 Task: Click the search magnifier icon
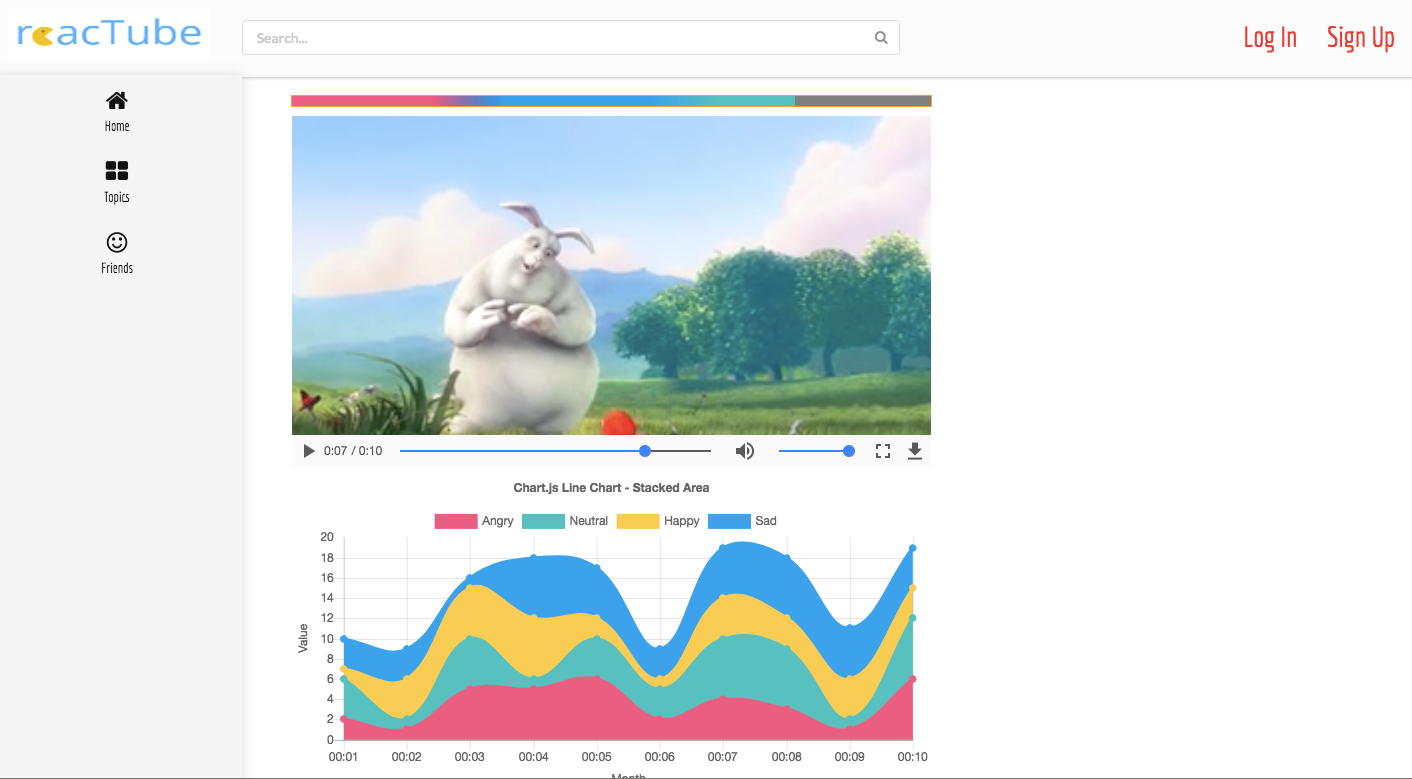pyautogui.click(x=881, y=38)
